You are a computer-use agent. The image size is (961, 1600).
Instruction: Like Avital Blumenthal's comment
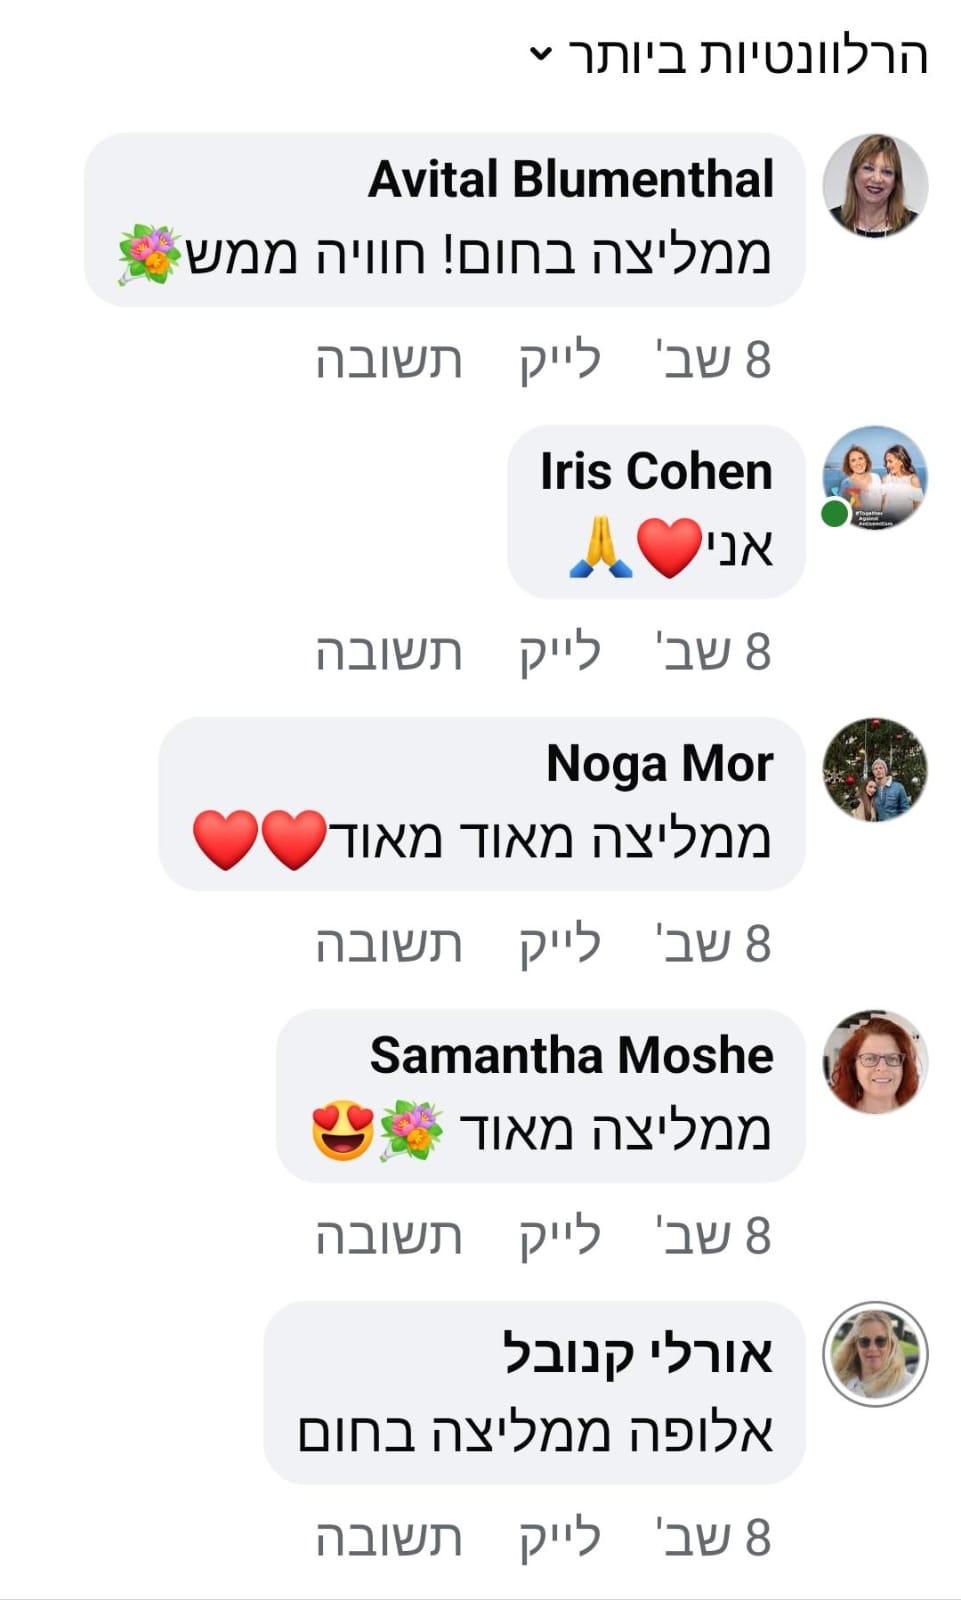pyautogui.click(x=560, y=360)
